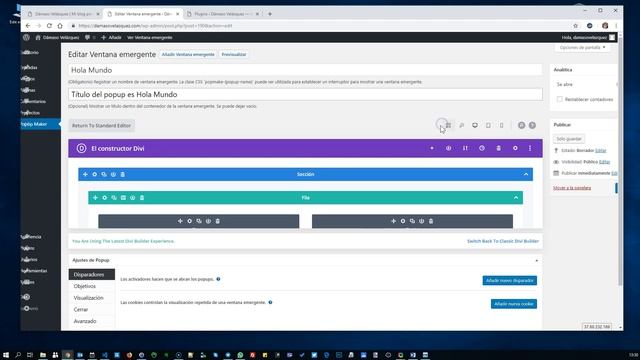This screenshot has height=360, width=640.
Task: Click the popup title field
Action: click(x=305, y=94)
